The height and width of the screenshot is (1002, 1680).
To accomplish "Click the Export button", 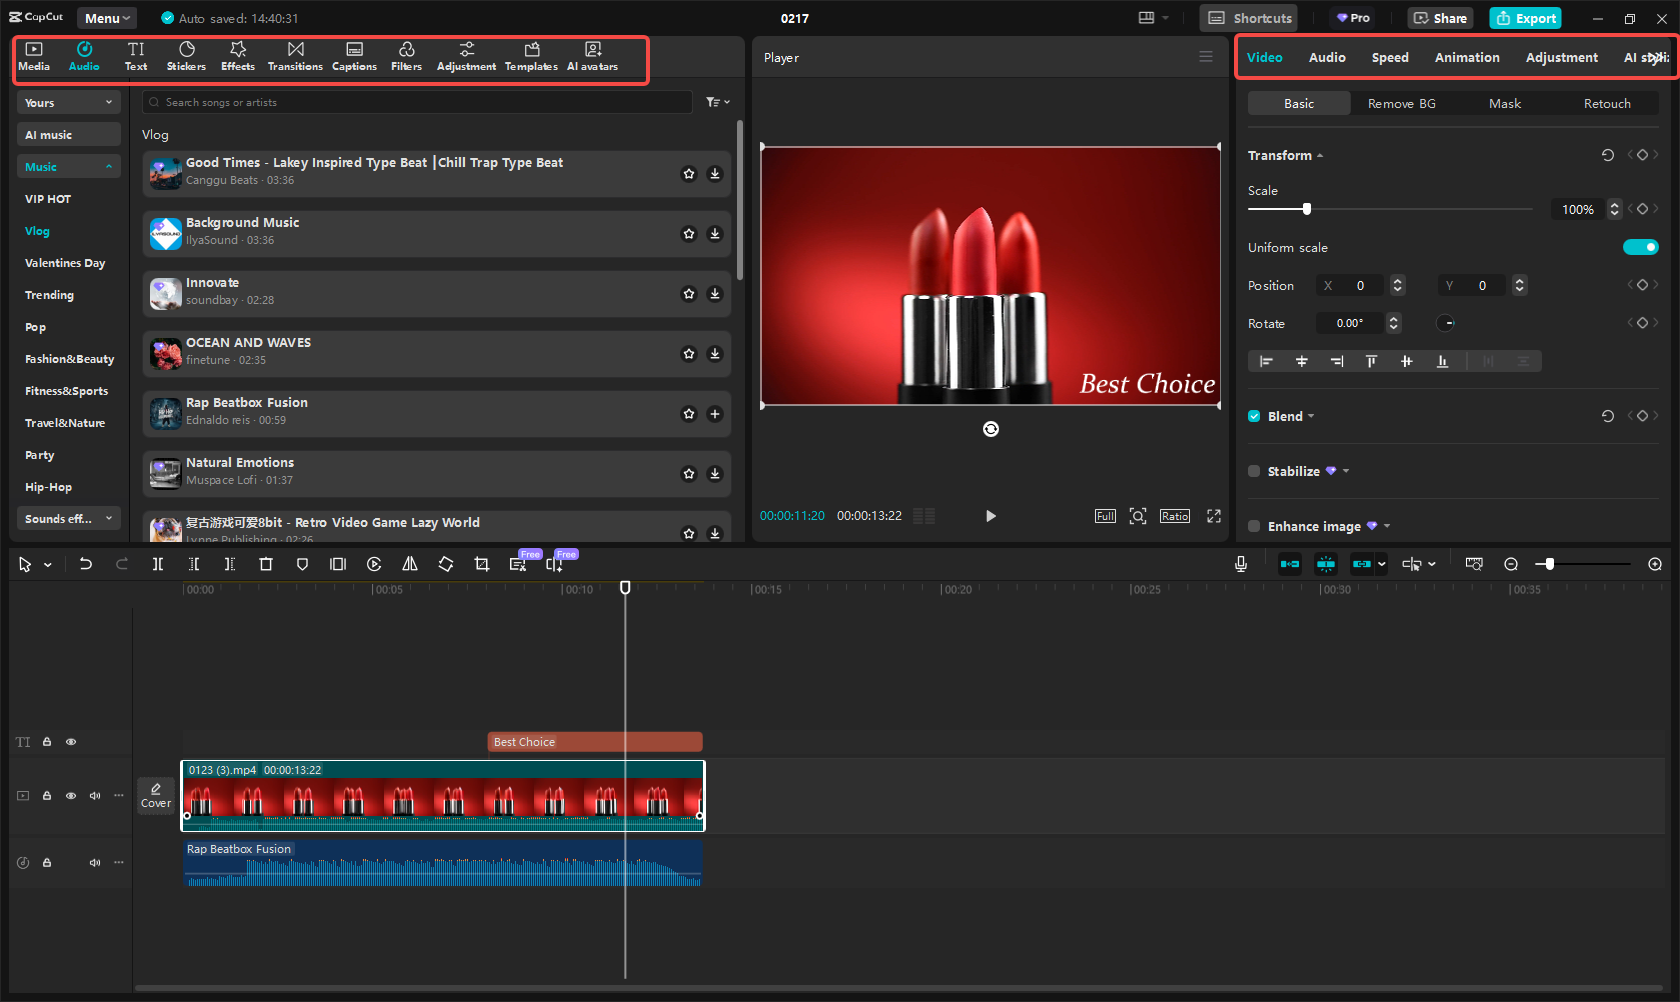I will pyautogui.click(x=1525, y=18).
